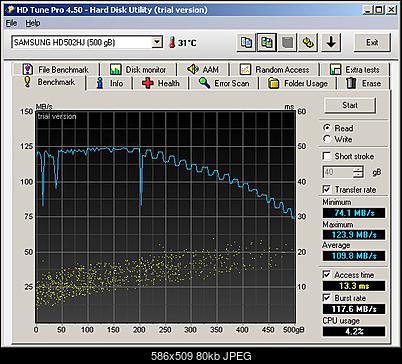Click the Random Access tab icon
Screen dimensions: 402x364
tap(245, 69)
